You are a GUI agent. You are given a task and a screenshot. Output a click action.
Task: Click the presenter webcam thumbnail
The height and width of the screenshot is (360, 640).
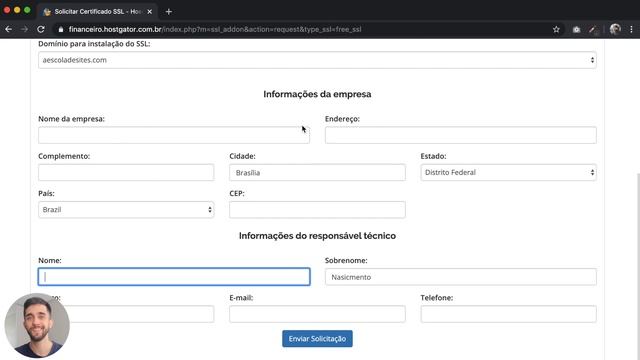click(37, 326)
